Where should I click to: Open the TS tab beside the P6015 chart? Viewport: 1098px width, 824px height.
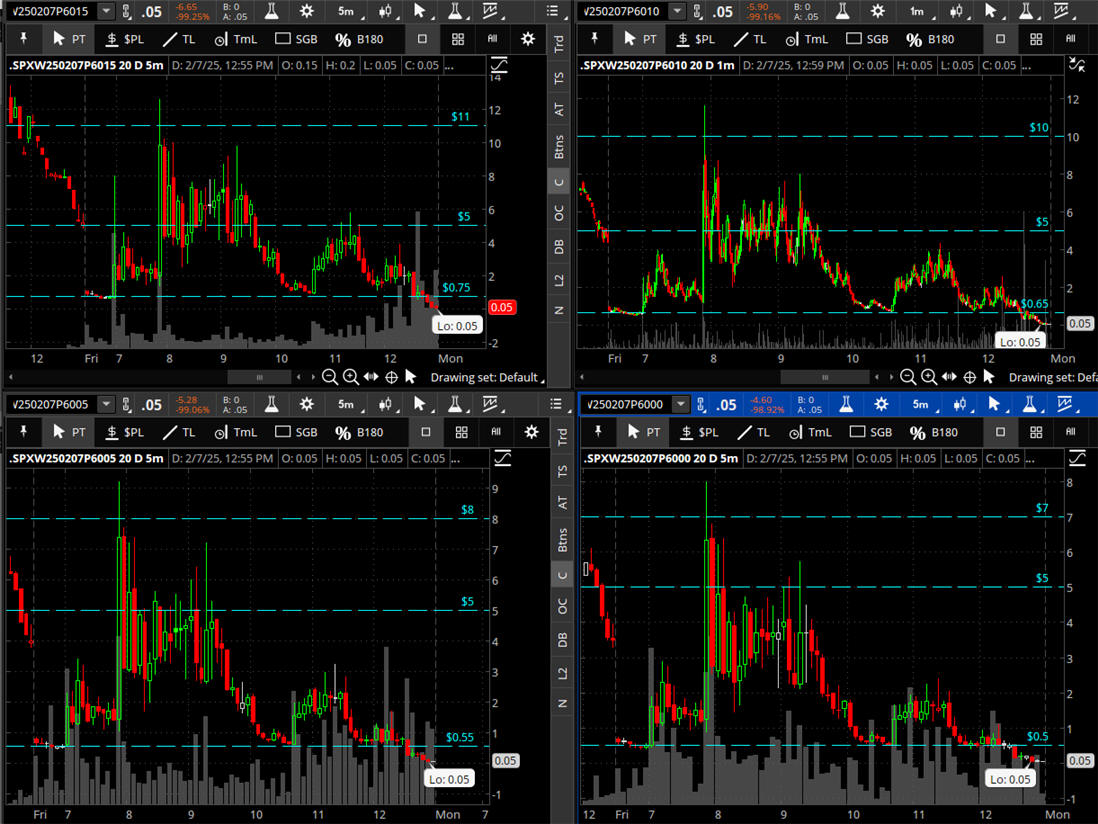click(561, 77)
